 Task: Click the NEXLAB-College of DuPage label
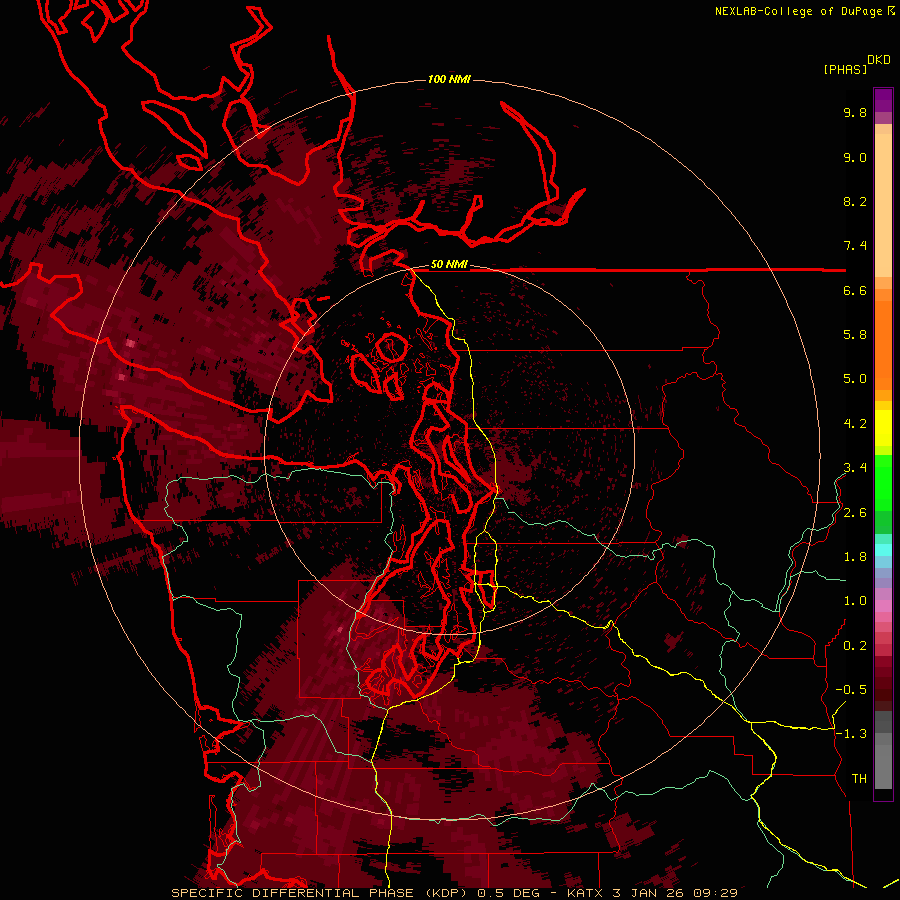pos(798,11)
